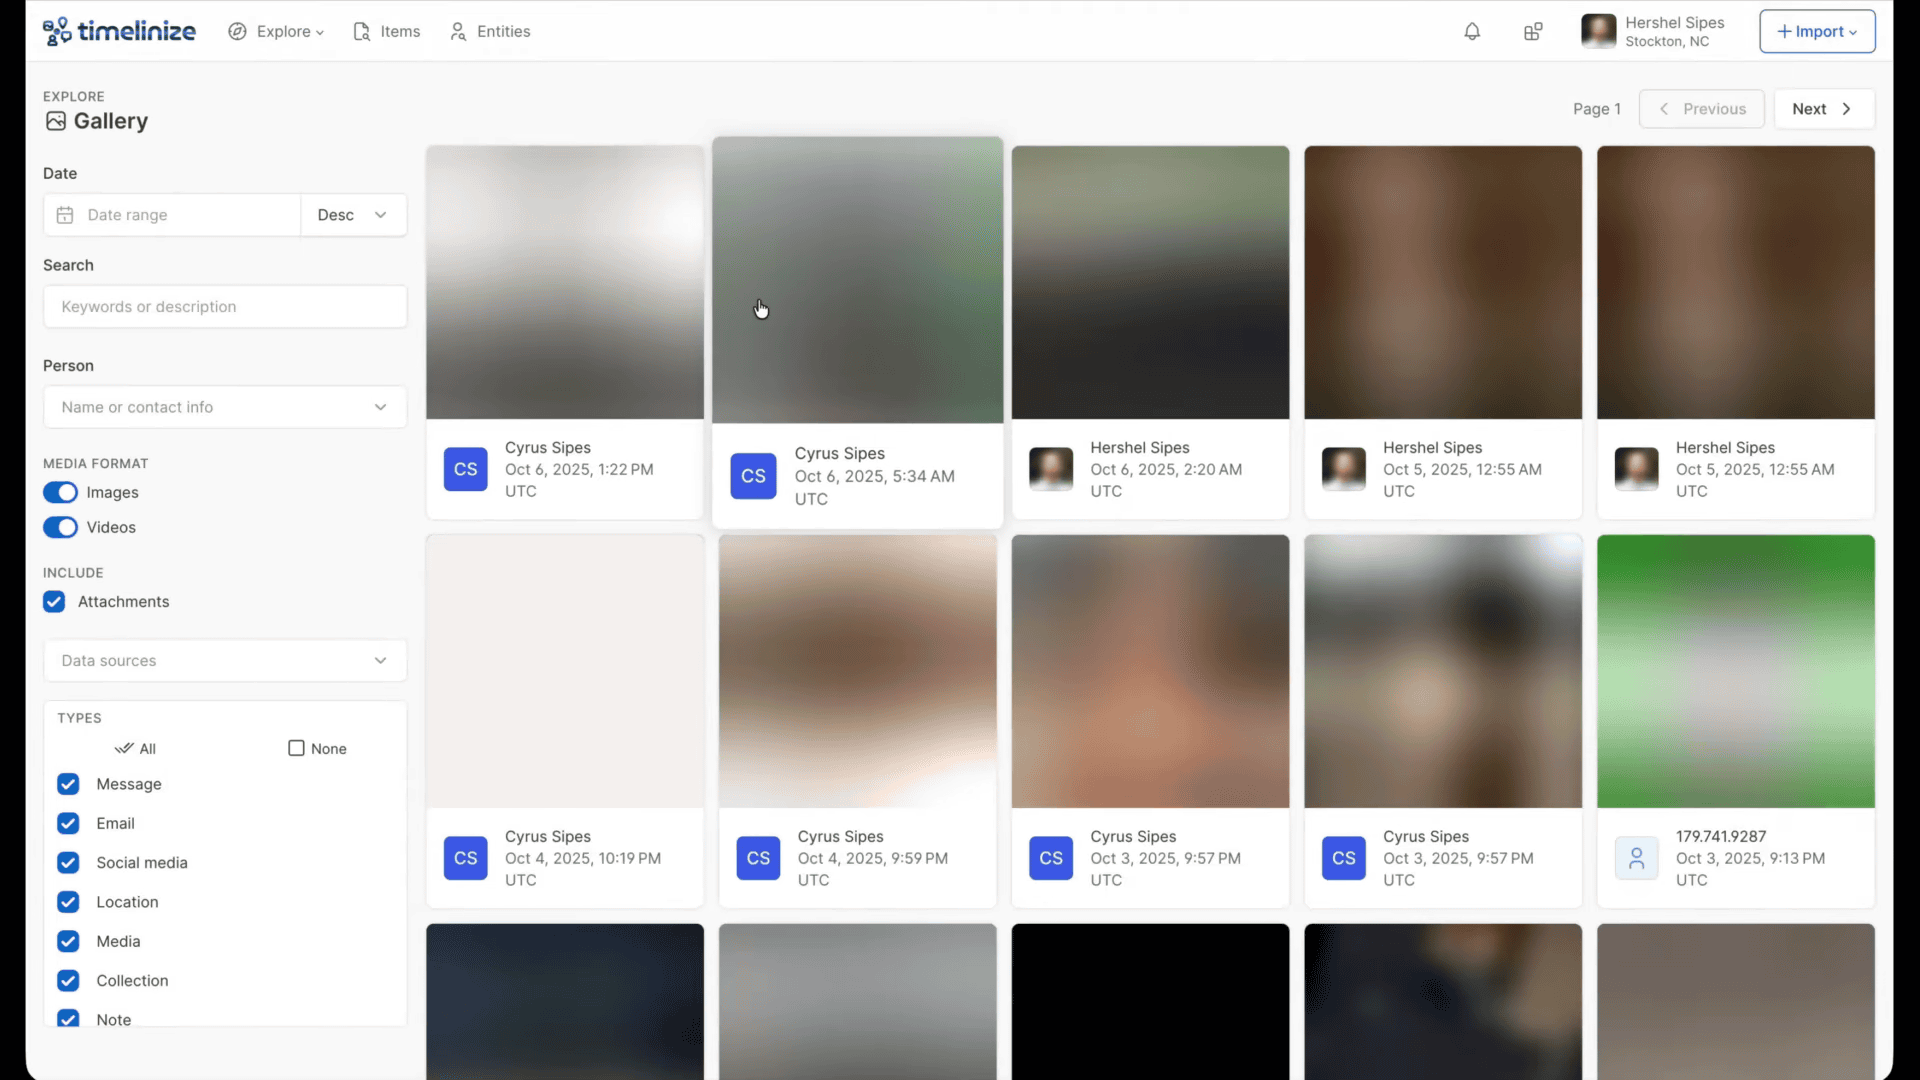The width and height of the screenshot is (1920, 1080).
Task: Click CS avatar on Oct 6 1:22 PM card
Action: pyautogui.click(x=466, y=469)
